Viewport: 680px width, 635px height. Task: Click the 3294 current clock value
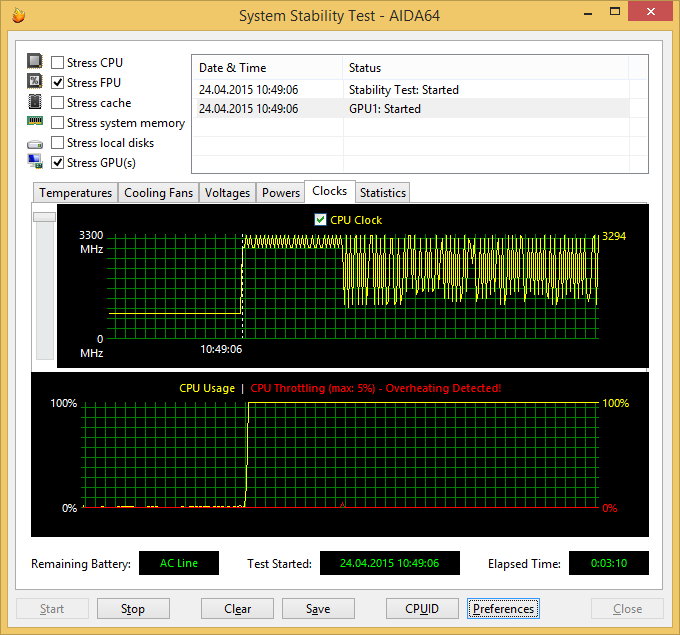[614, 236]
